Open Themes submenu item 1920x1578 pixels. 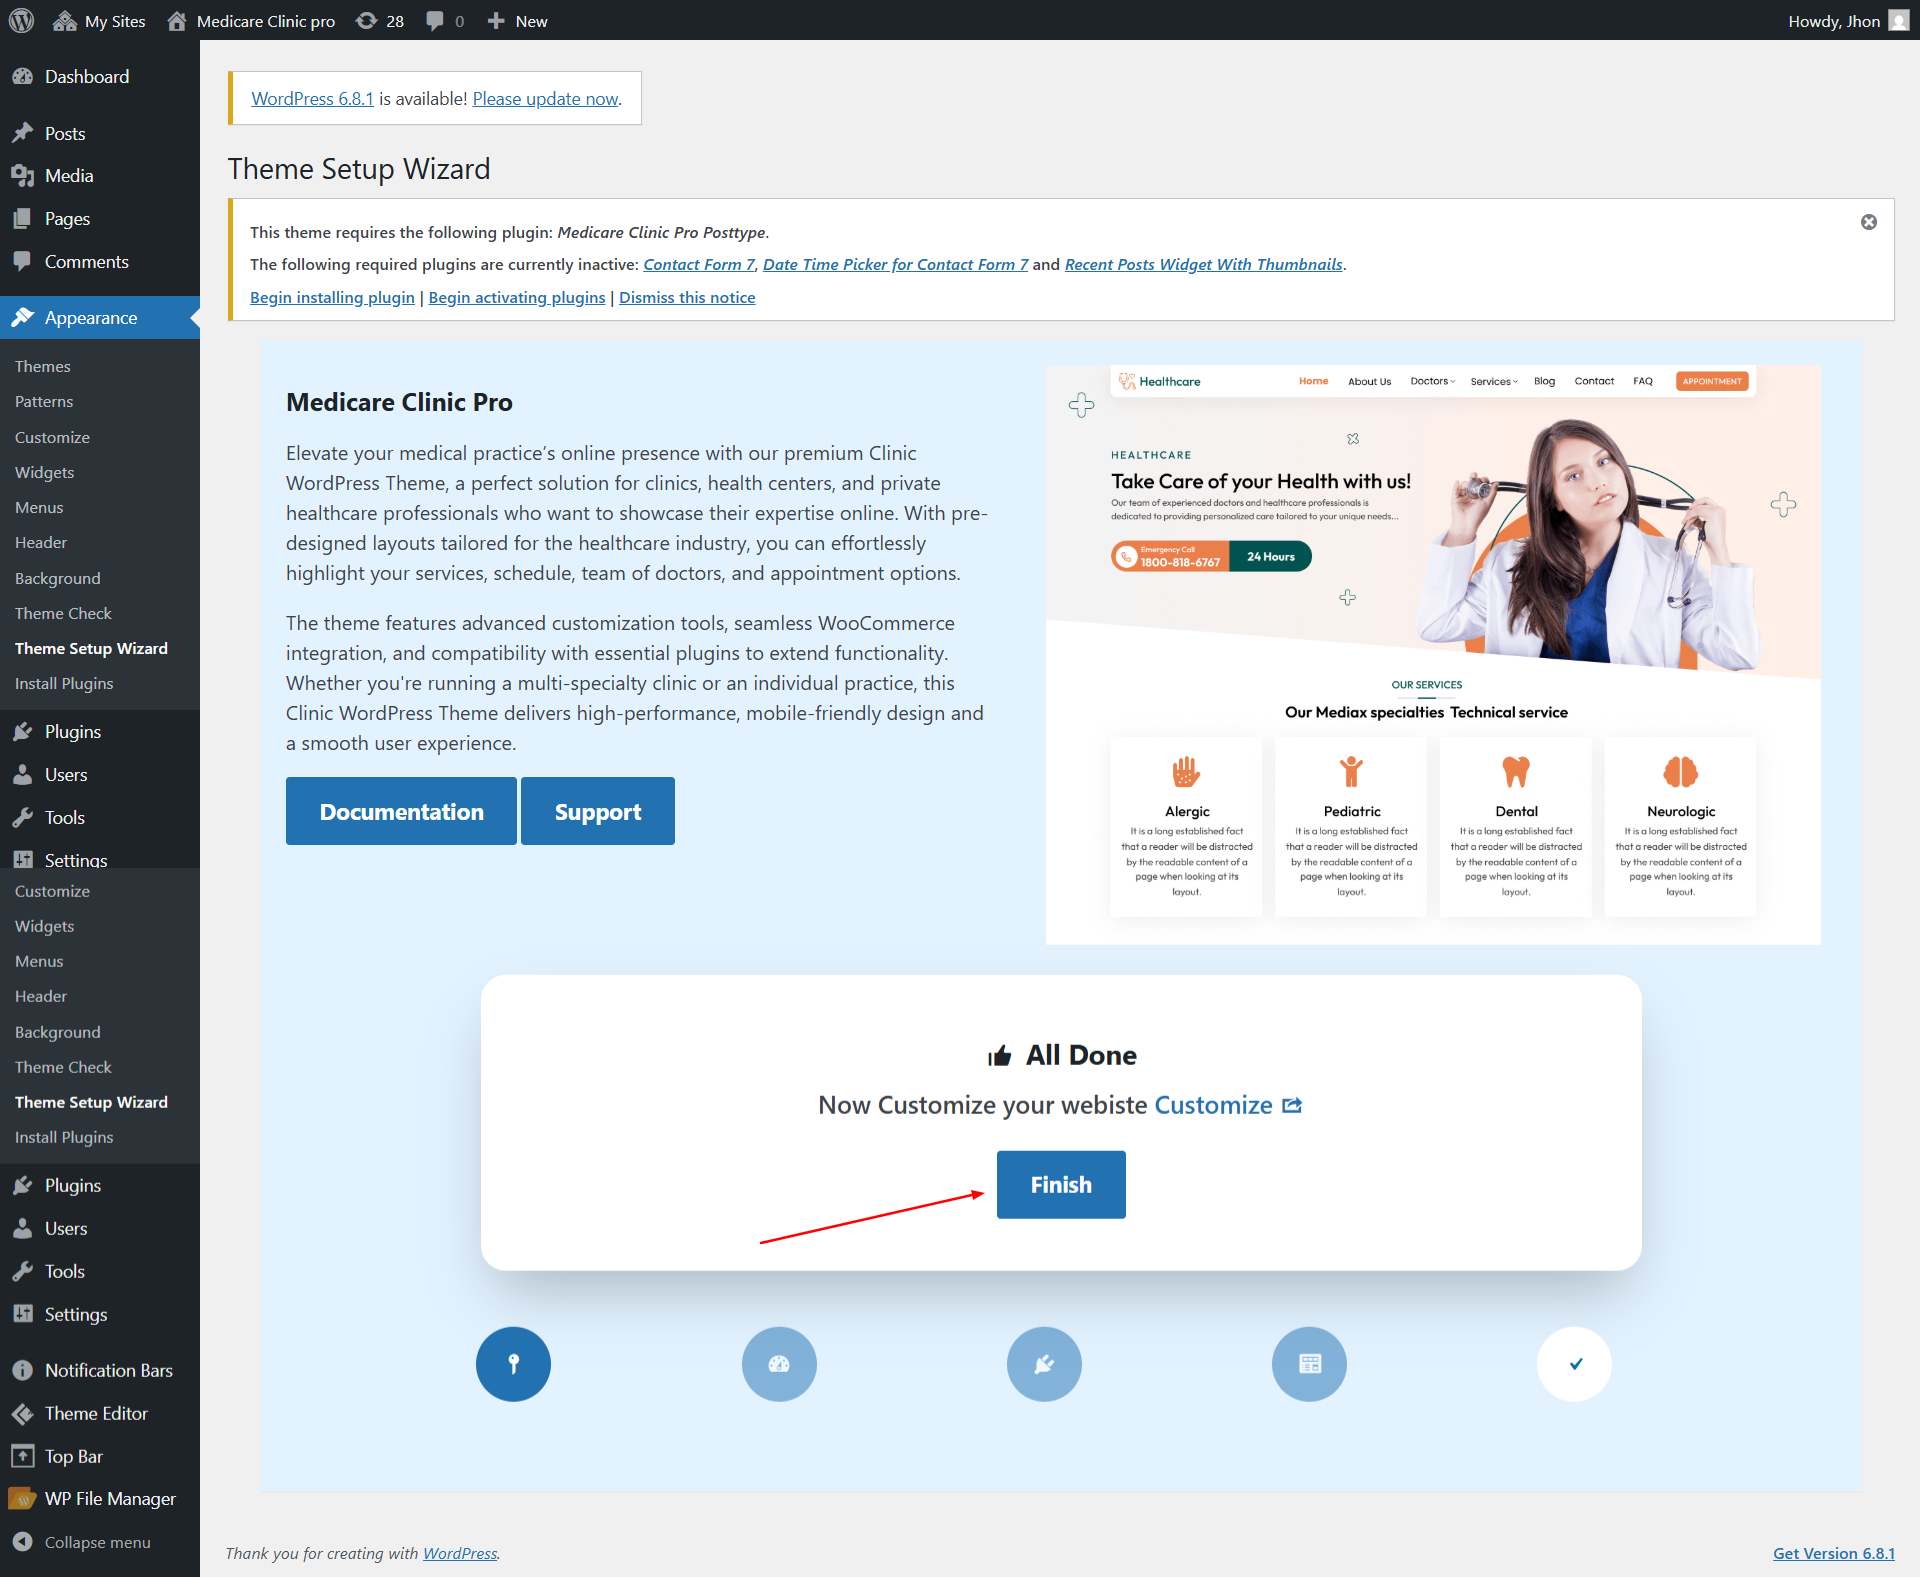click(43, 367)
